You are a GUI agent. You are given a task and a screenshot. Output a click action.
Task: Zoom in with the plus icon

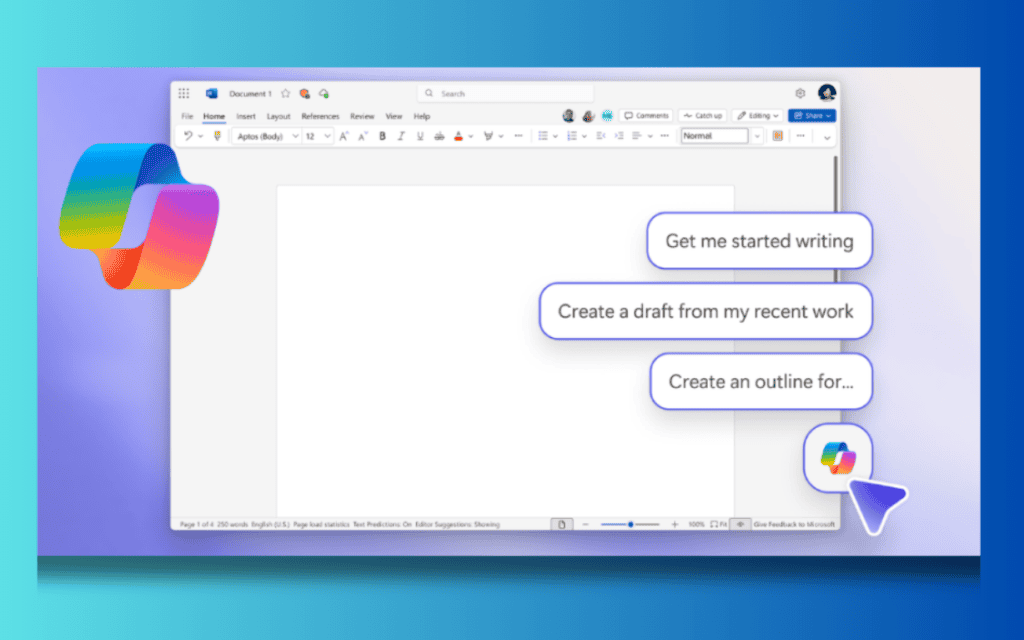675,524
